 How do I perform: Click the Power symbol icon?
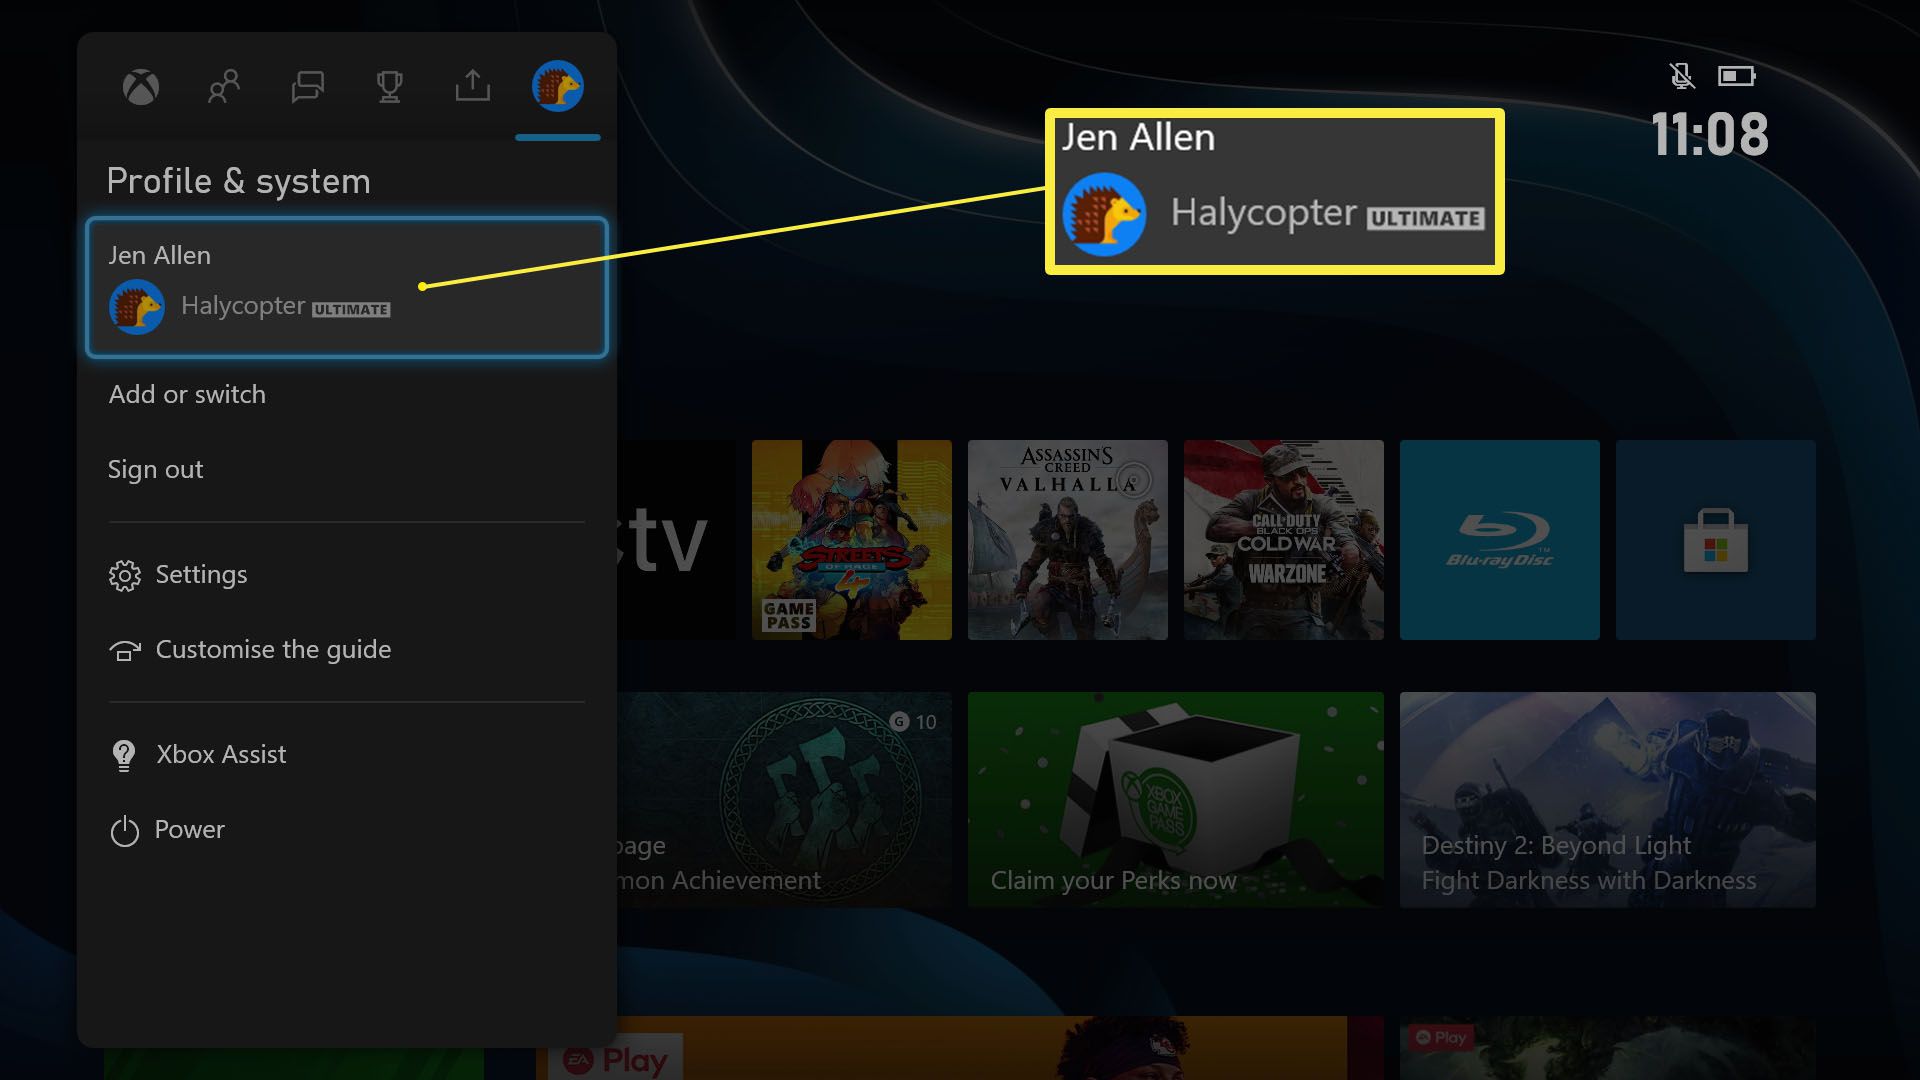click(125, 831)
